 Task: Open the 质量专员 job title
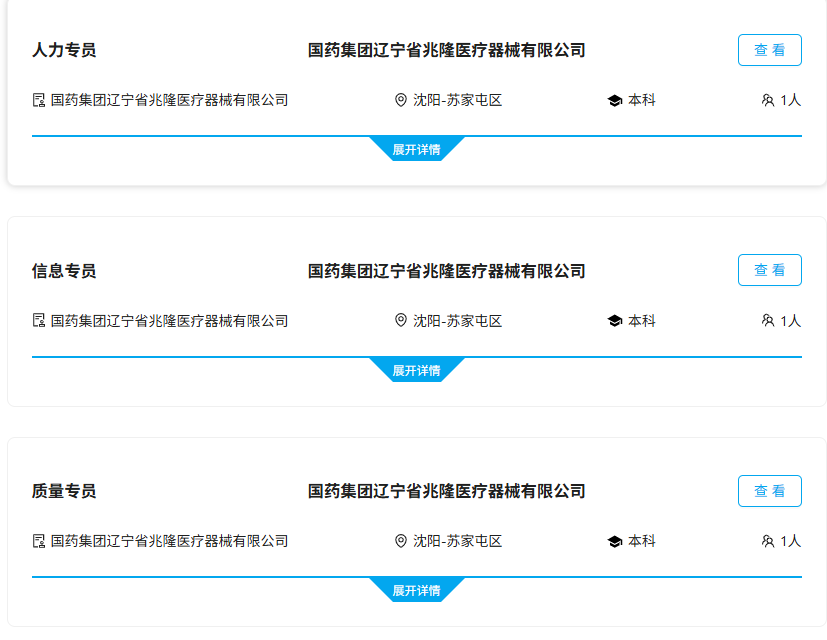pyautogui.click(x=64, y=491)
